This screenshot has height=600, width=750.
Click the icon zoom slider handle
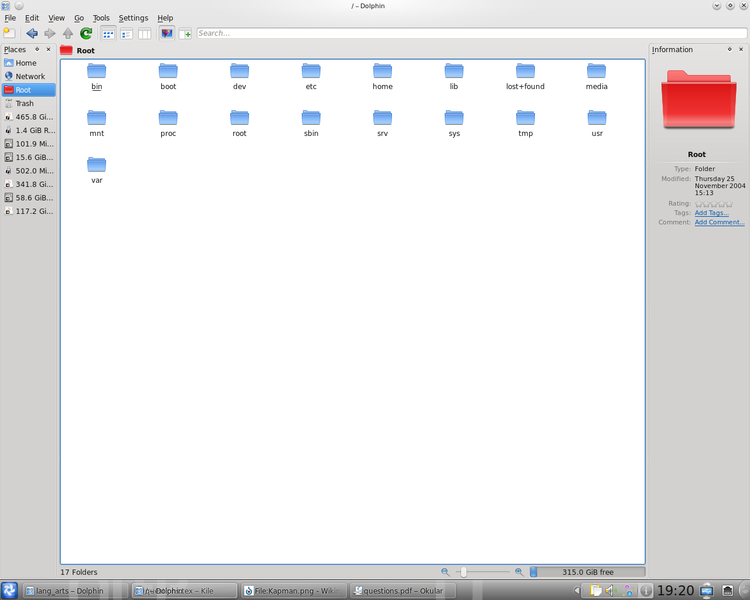(x=462, y=572)
